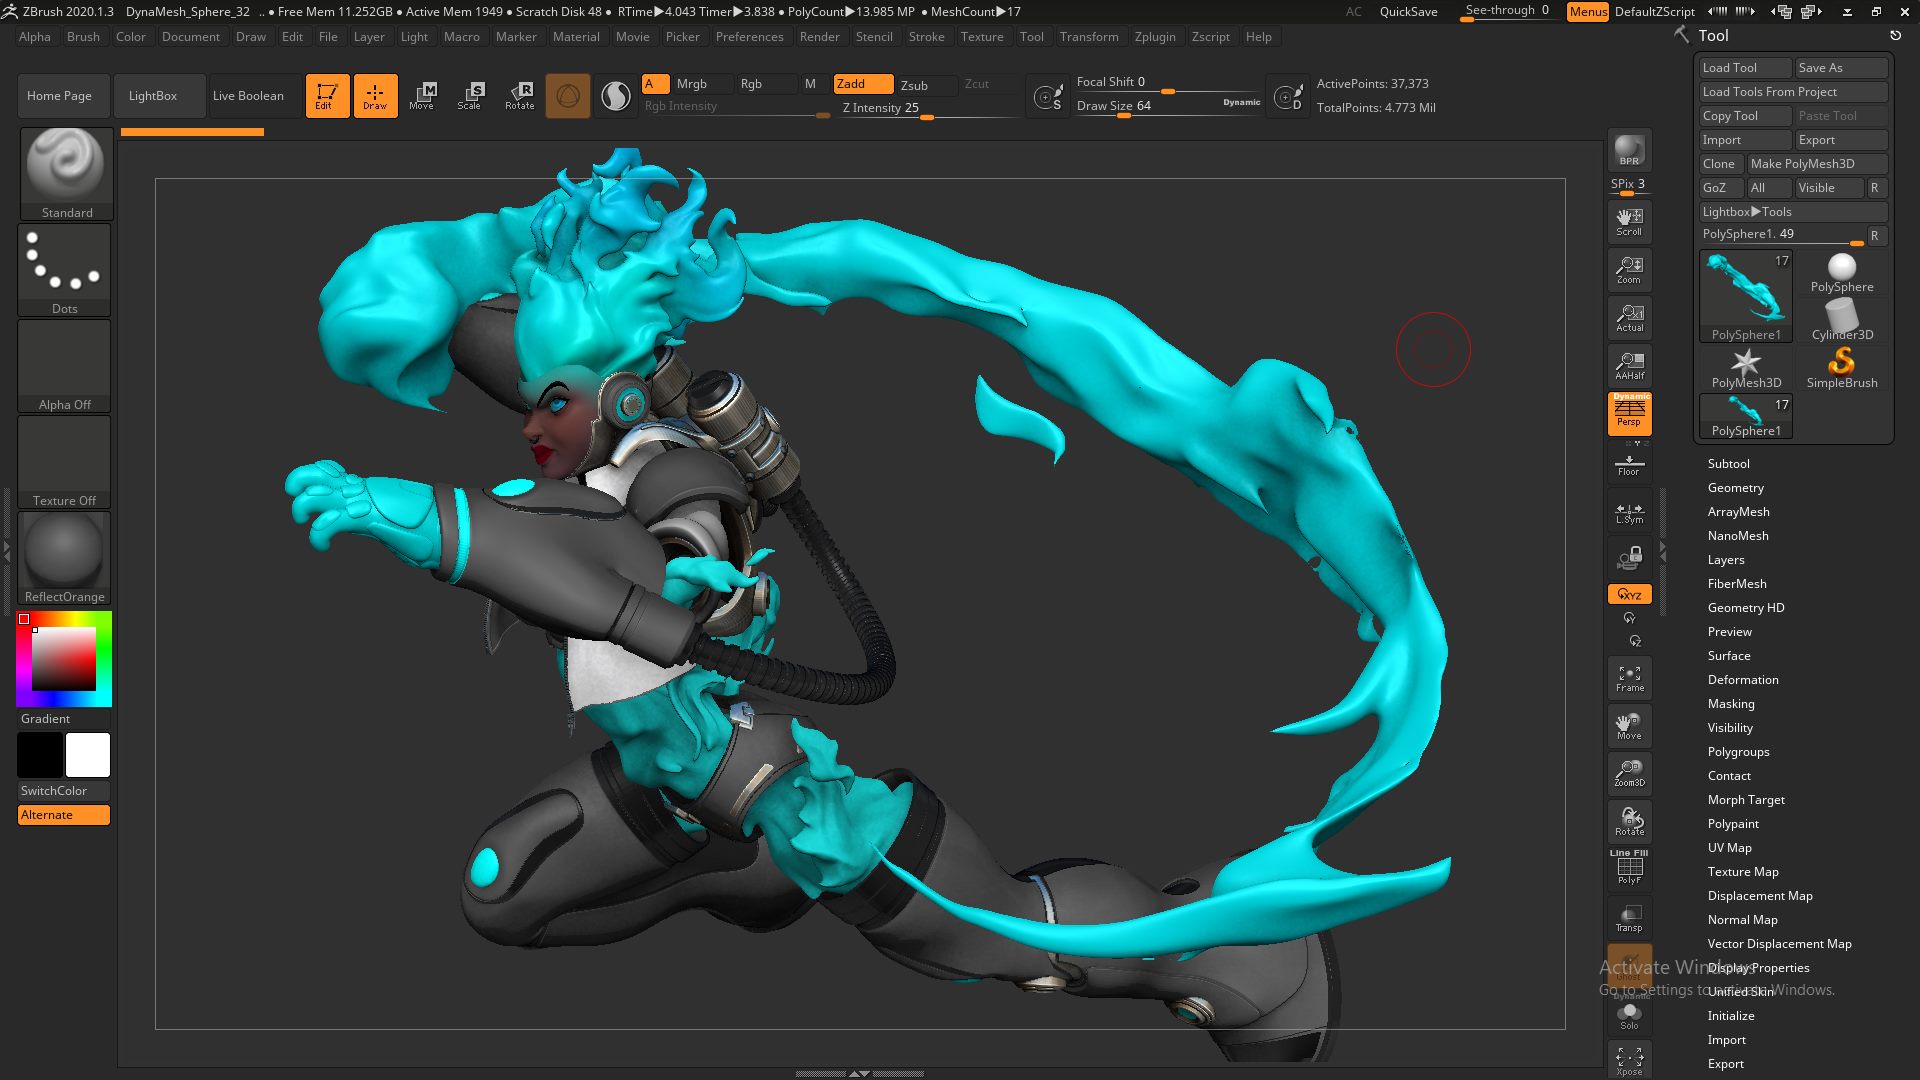Select the Move gizmo tool in top shelf

tap(422, 96)
